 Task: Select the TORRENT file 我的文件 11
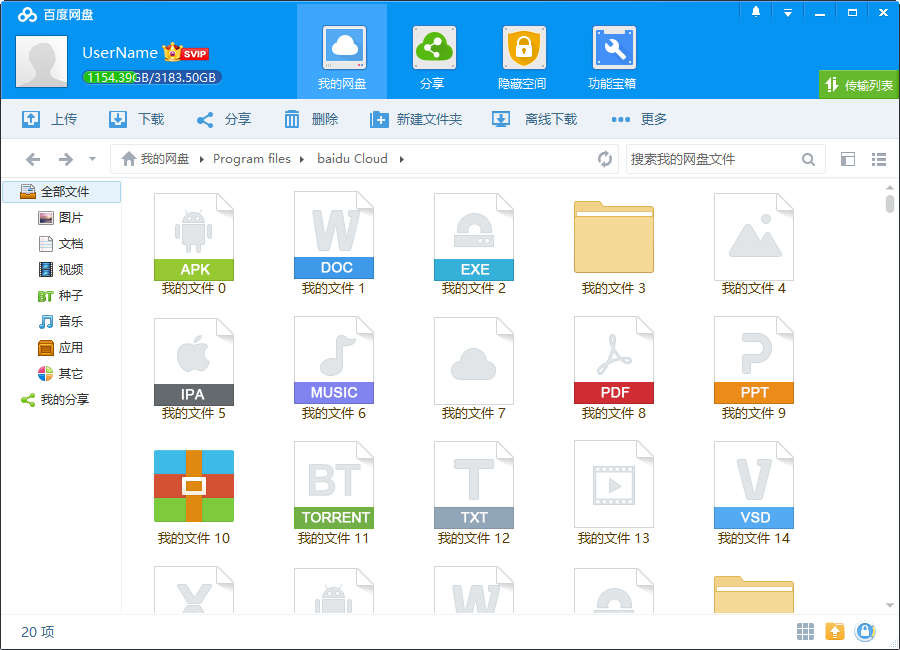334,494
